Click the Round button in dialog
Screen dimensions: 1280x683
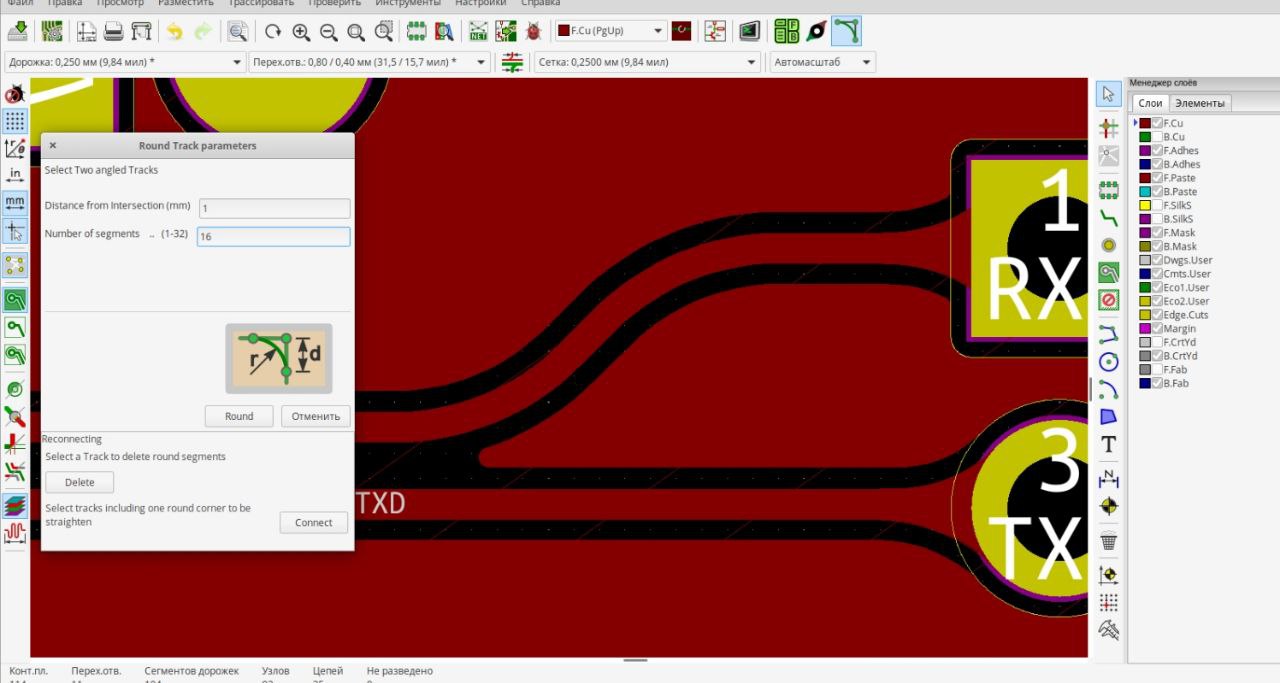click(239, 416)
